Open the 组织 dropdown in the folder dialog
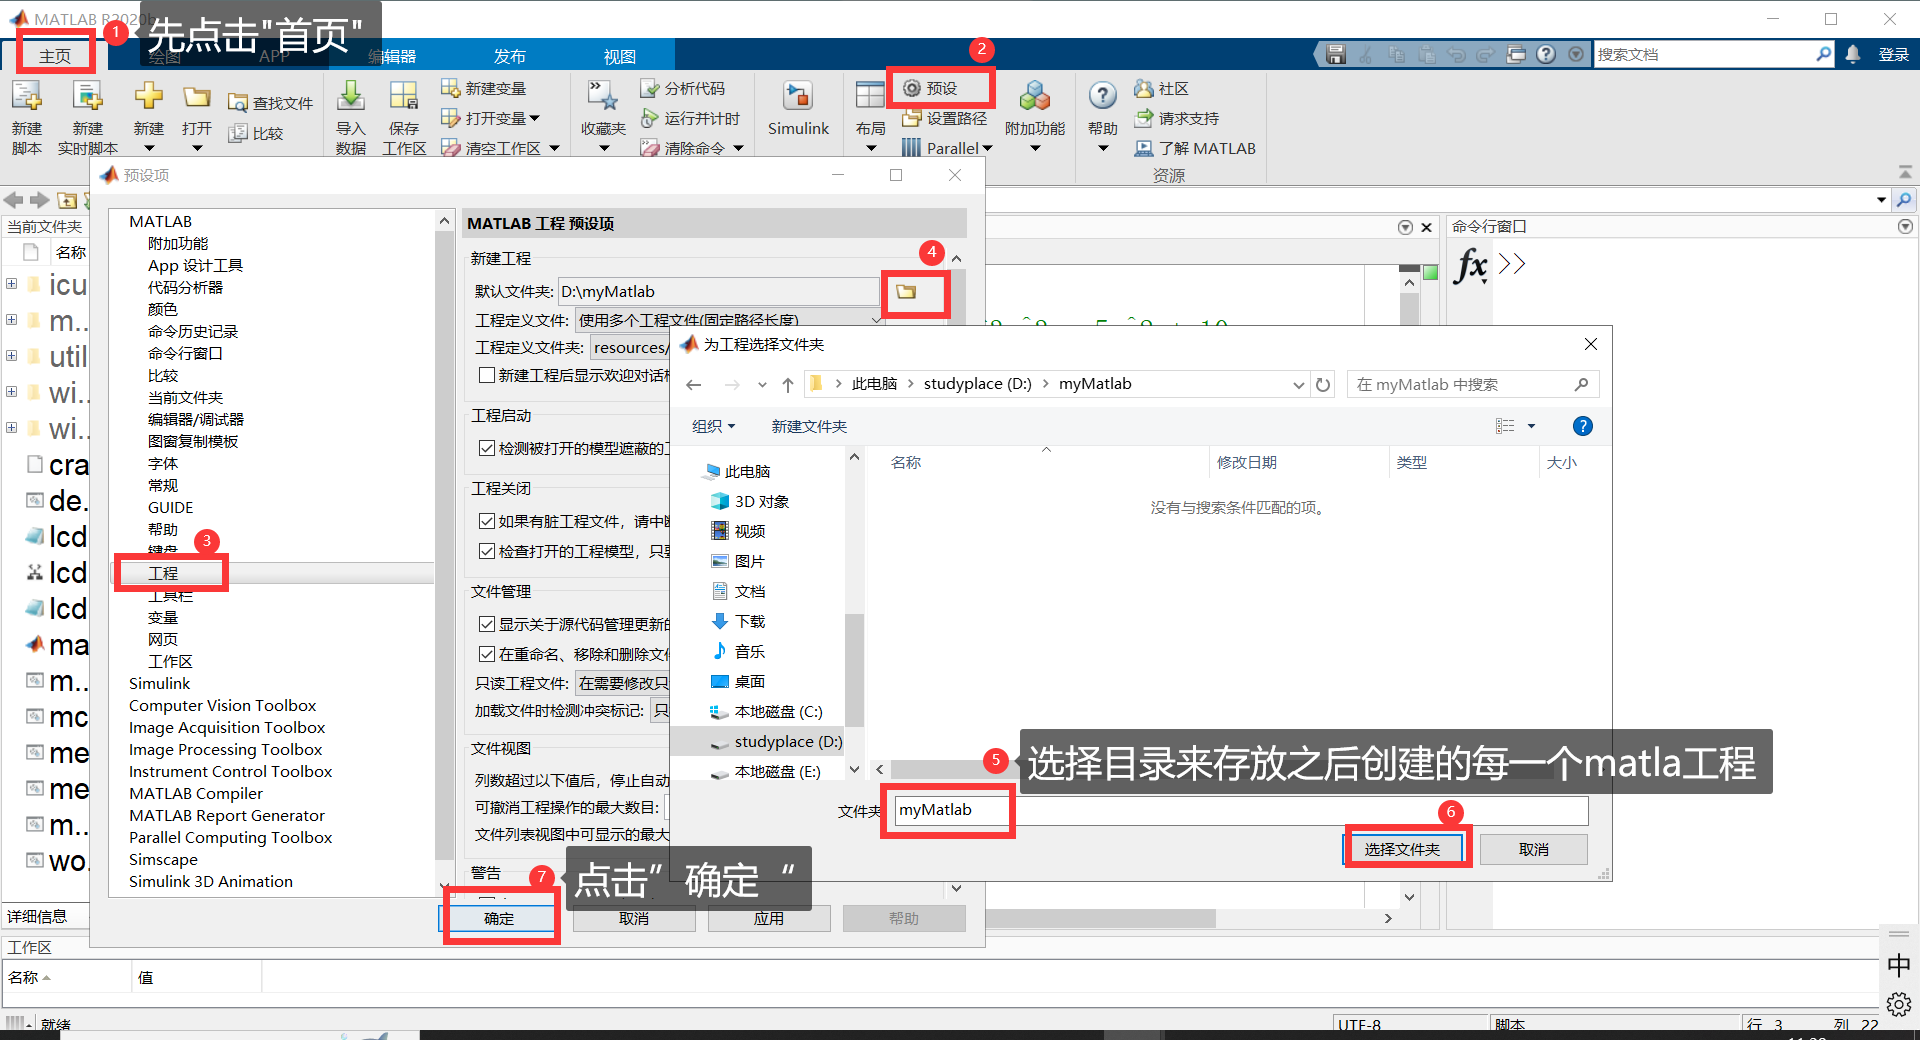 713,425
